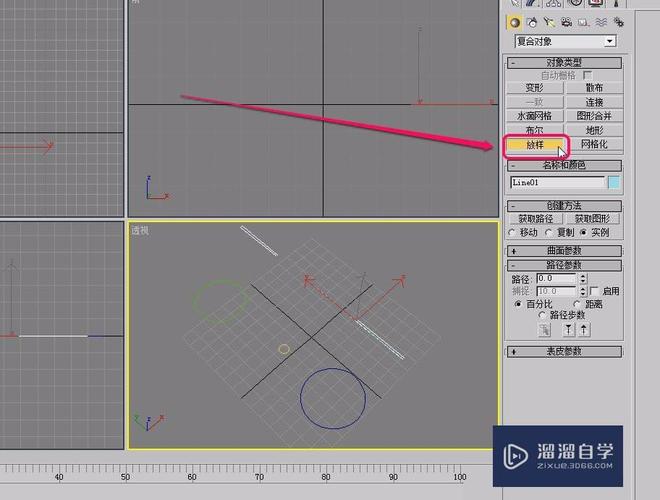
Task: Expand the 表皮参数 rollout
Action: (564, 351)
